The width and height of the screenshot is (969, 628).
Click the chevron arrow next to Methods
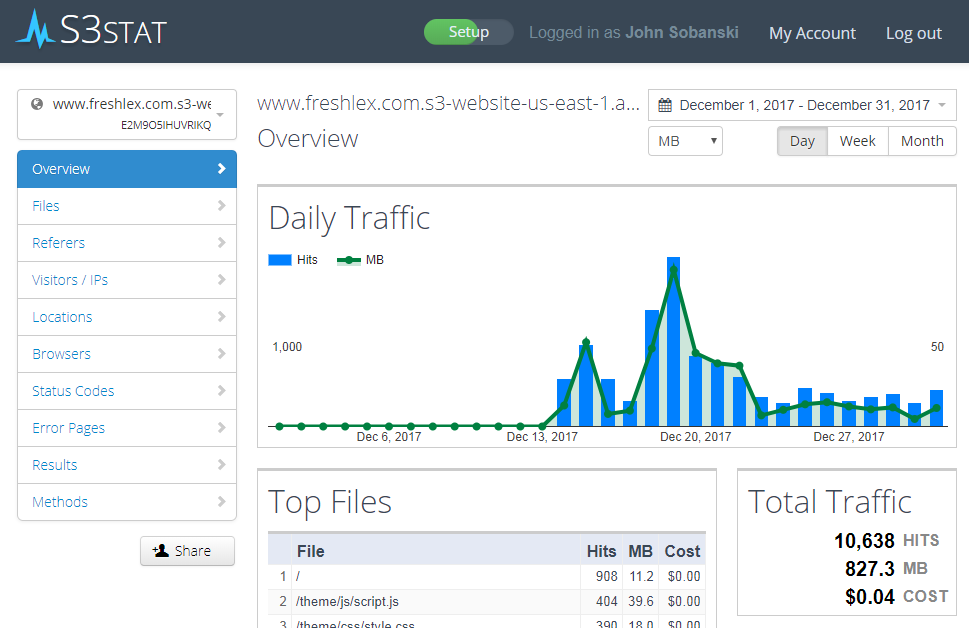coord(222,501)
